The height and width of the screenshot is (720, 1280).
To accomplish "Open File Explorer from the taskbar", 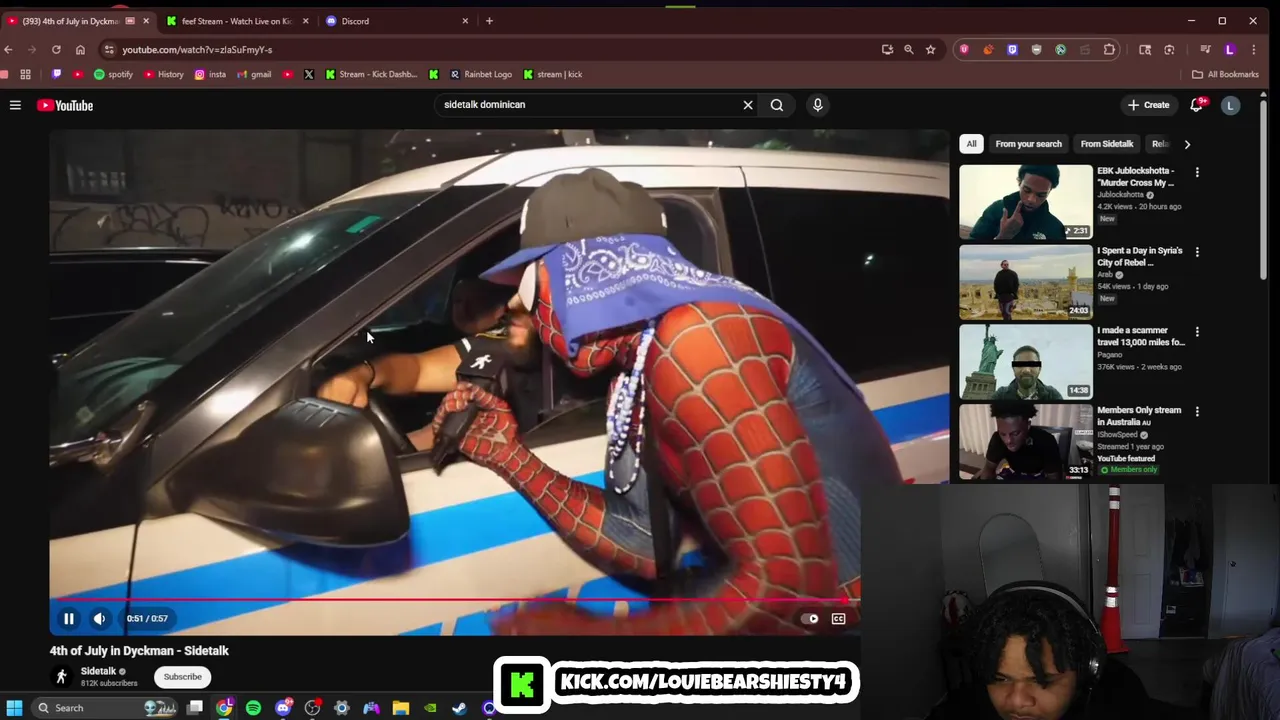I will [x=401, y=708].
